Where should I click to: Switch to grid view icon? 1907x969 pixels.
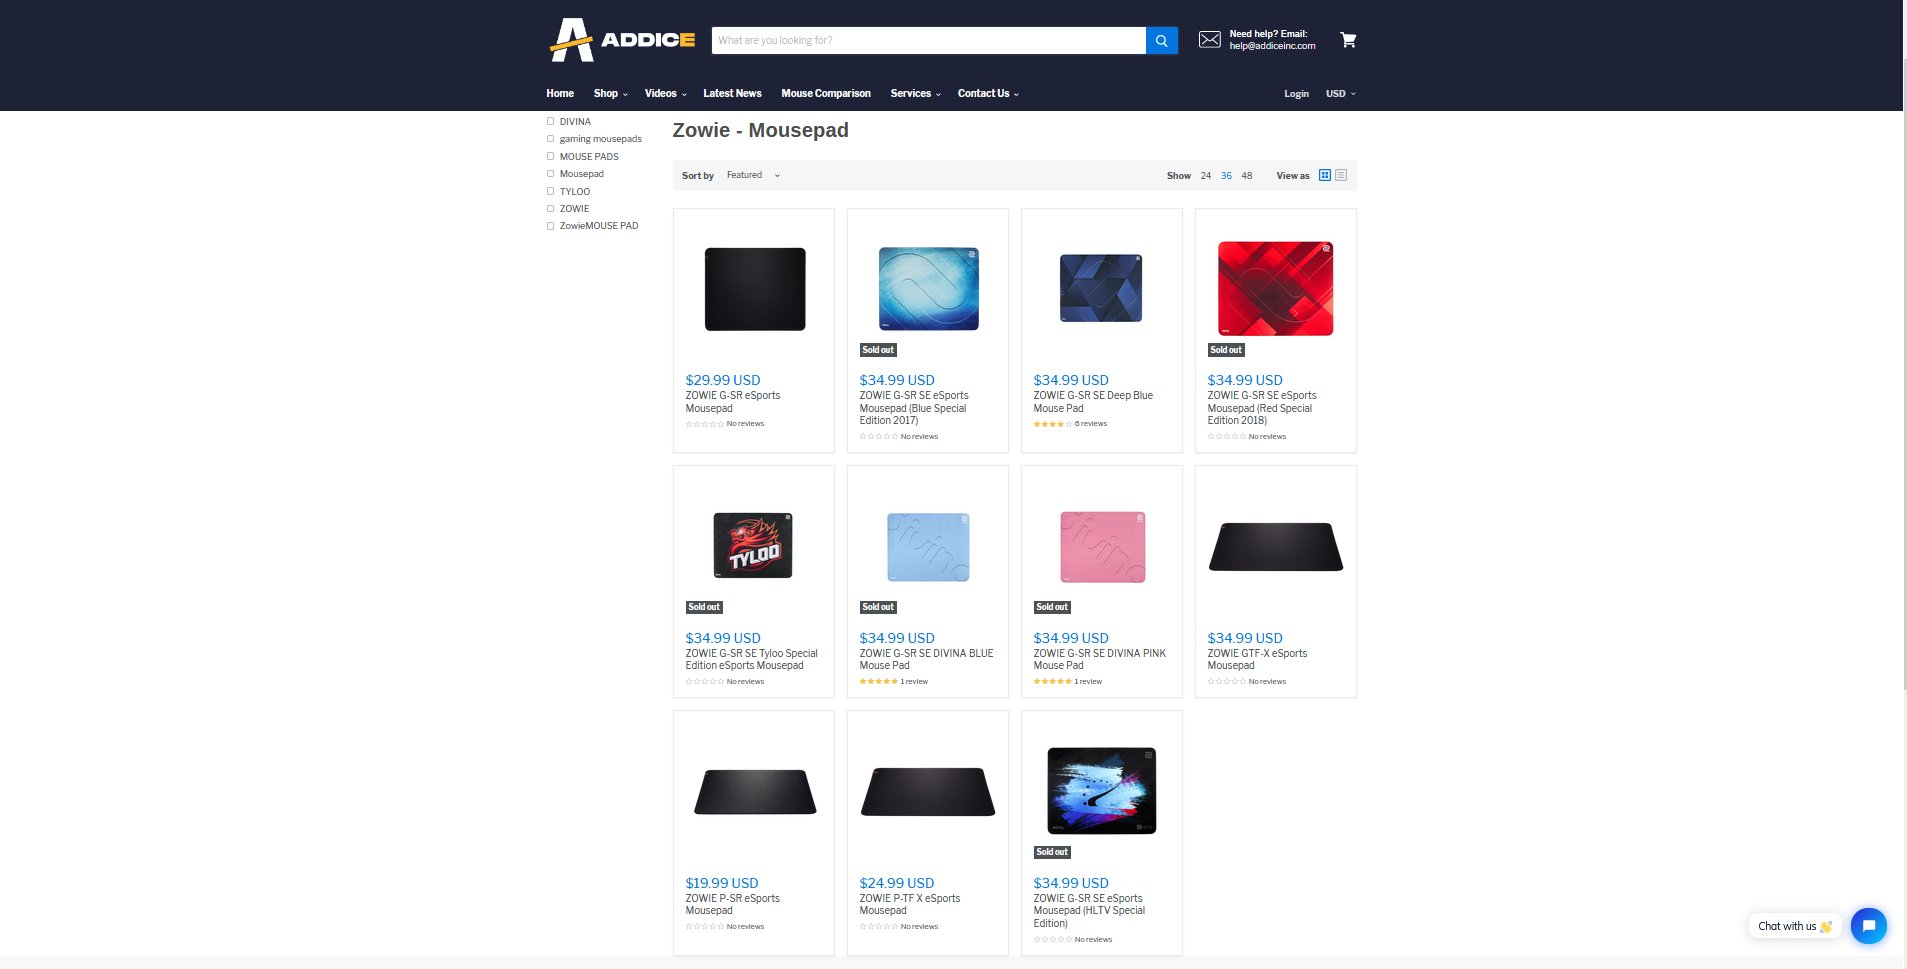1325,175
